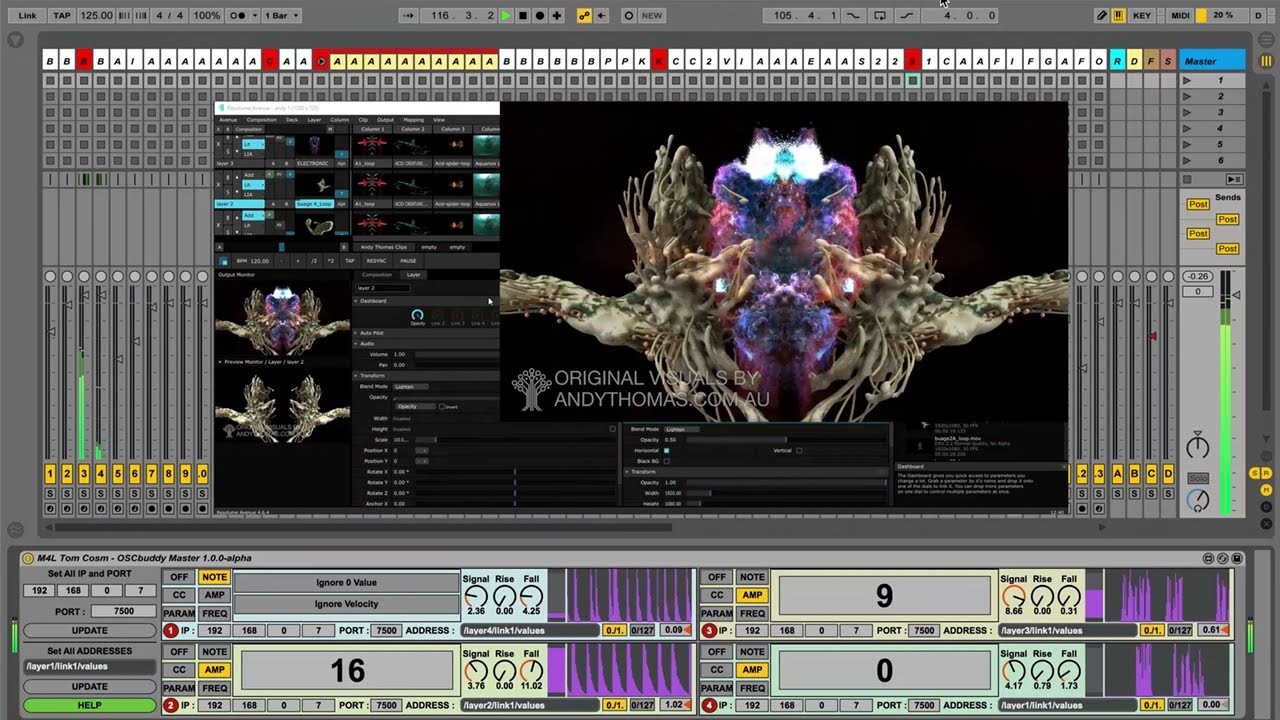
Task: Toggle draw mode pencil
Action: coord(1102,16)
